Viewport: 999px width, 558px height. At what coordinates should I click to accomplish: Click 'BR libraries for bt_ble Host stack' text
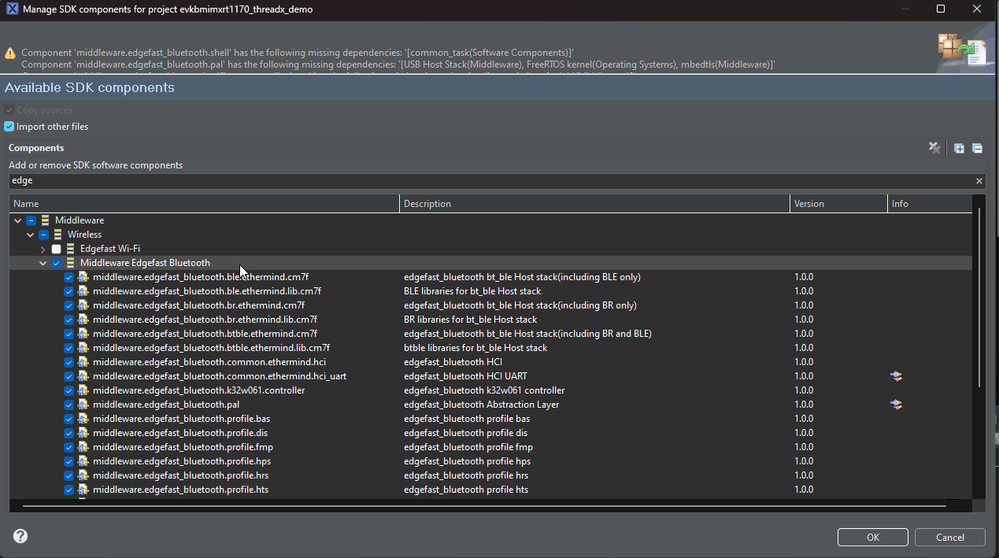coord(470,320)
